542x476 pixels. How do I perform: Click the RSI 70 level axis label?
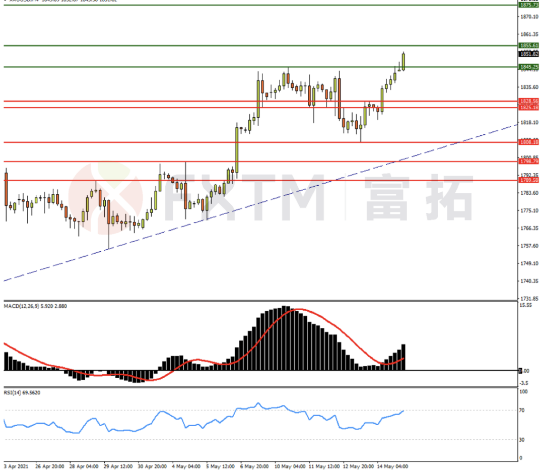[522, 410]
